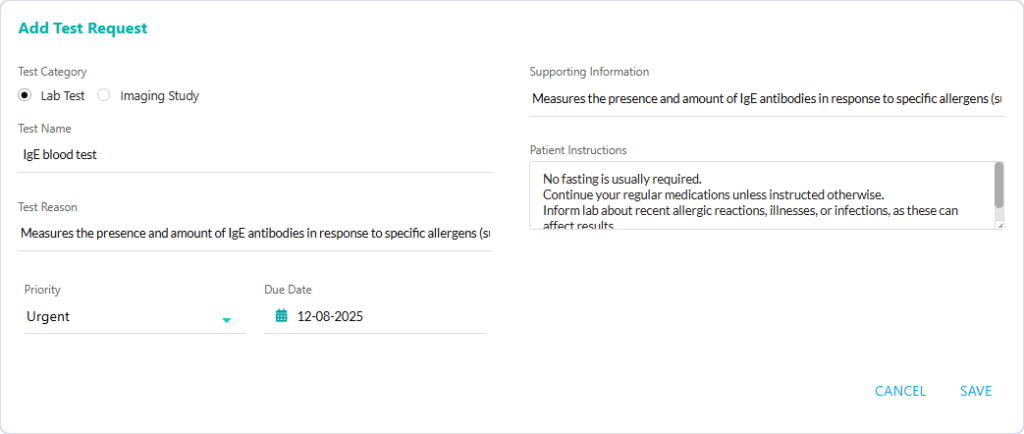Click the textarea resize grip corner
The image size is (1024, 434).
pyautogui.click(x=1000, y=225)
